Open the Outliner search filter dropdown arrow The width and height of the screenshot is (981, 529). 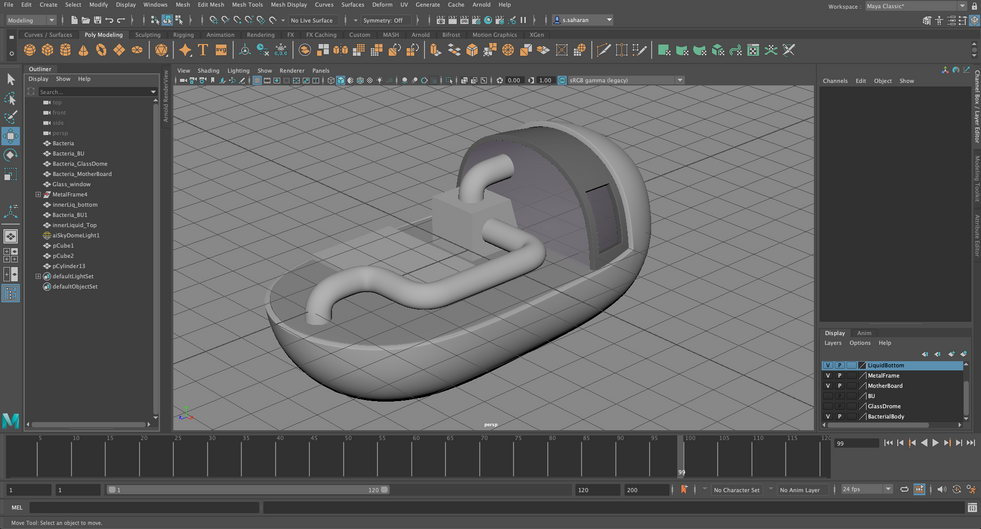coord(153,92)
